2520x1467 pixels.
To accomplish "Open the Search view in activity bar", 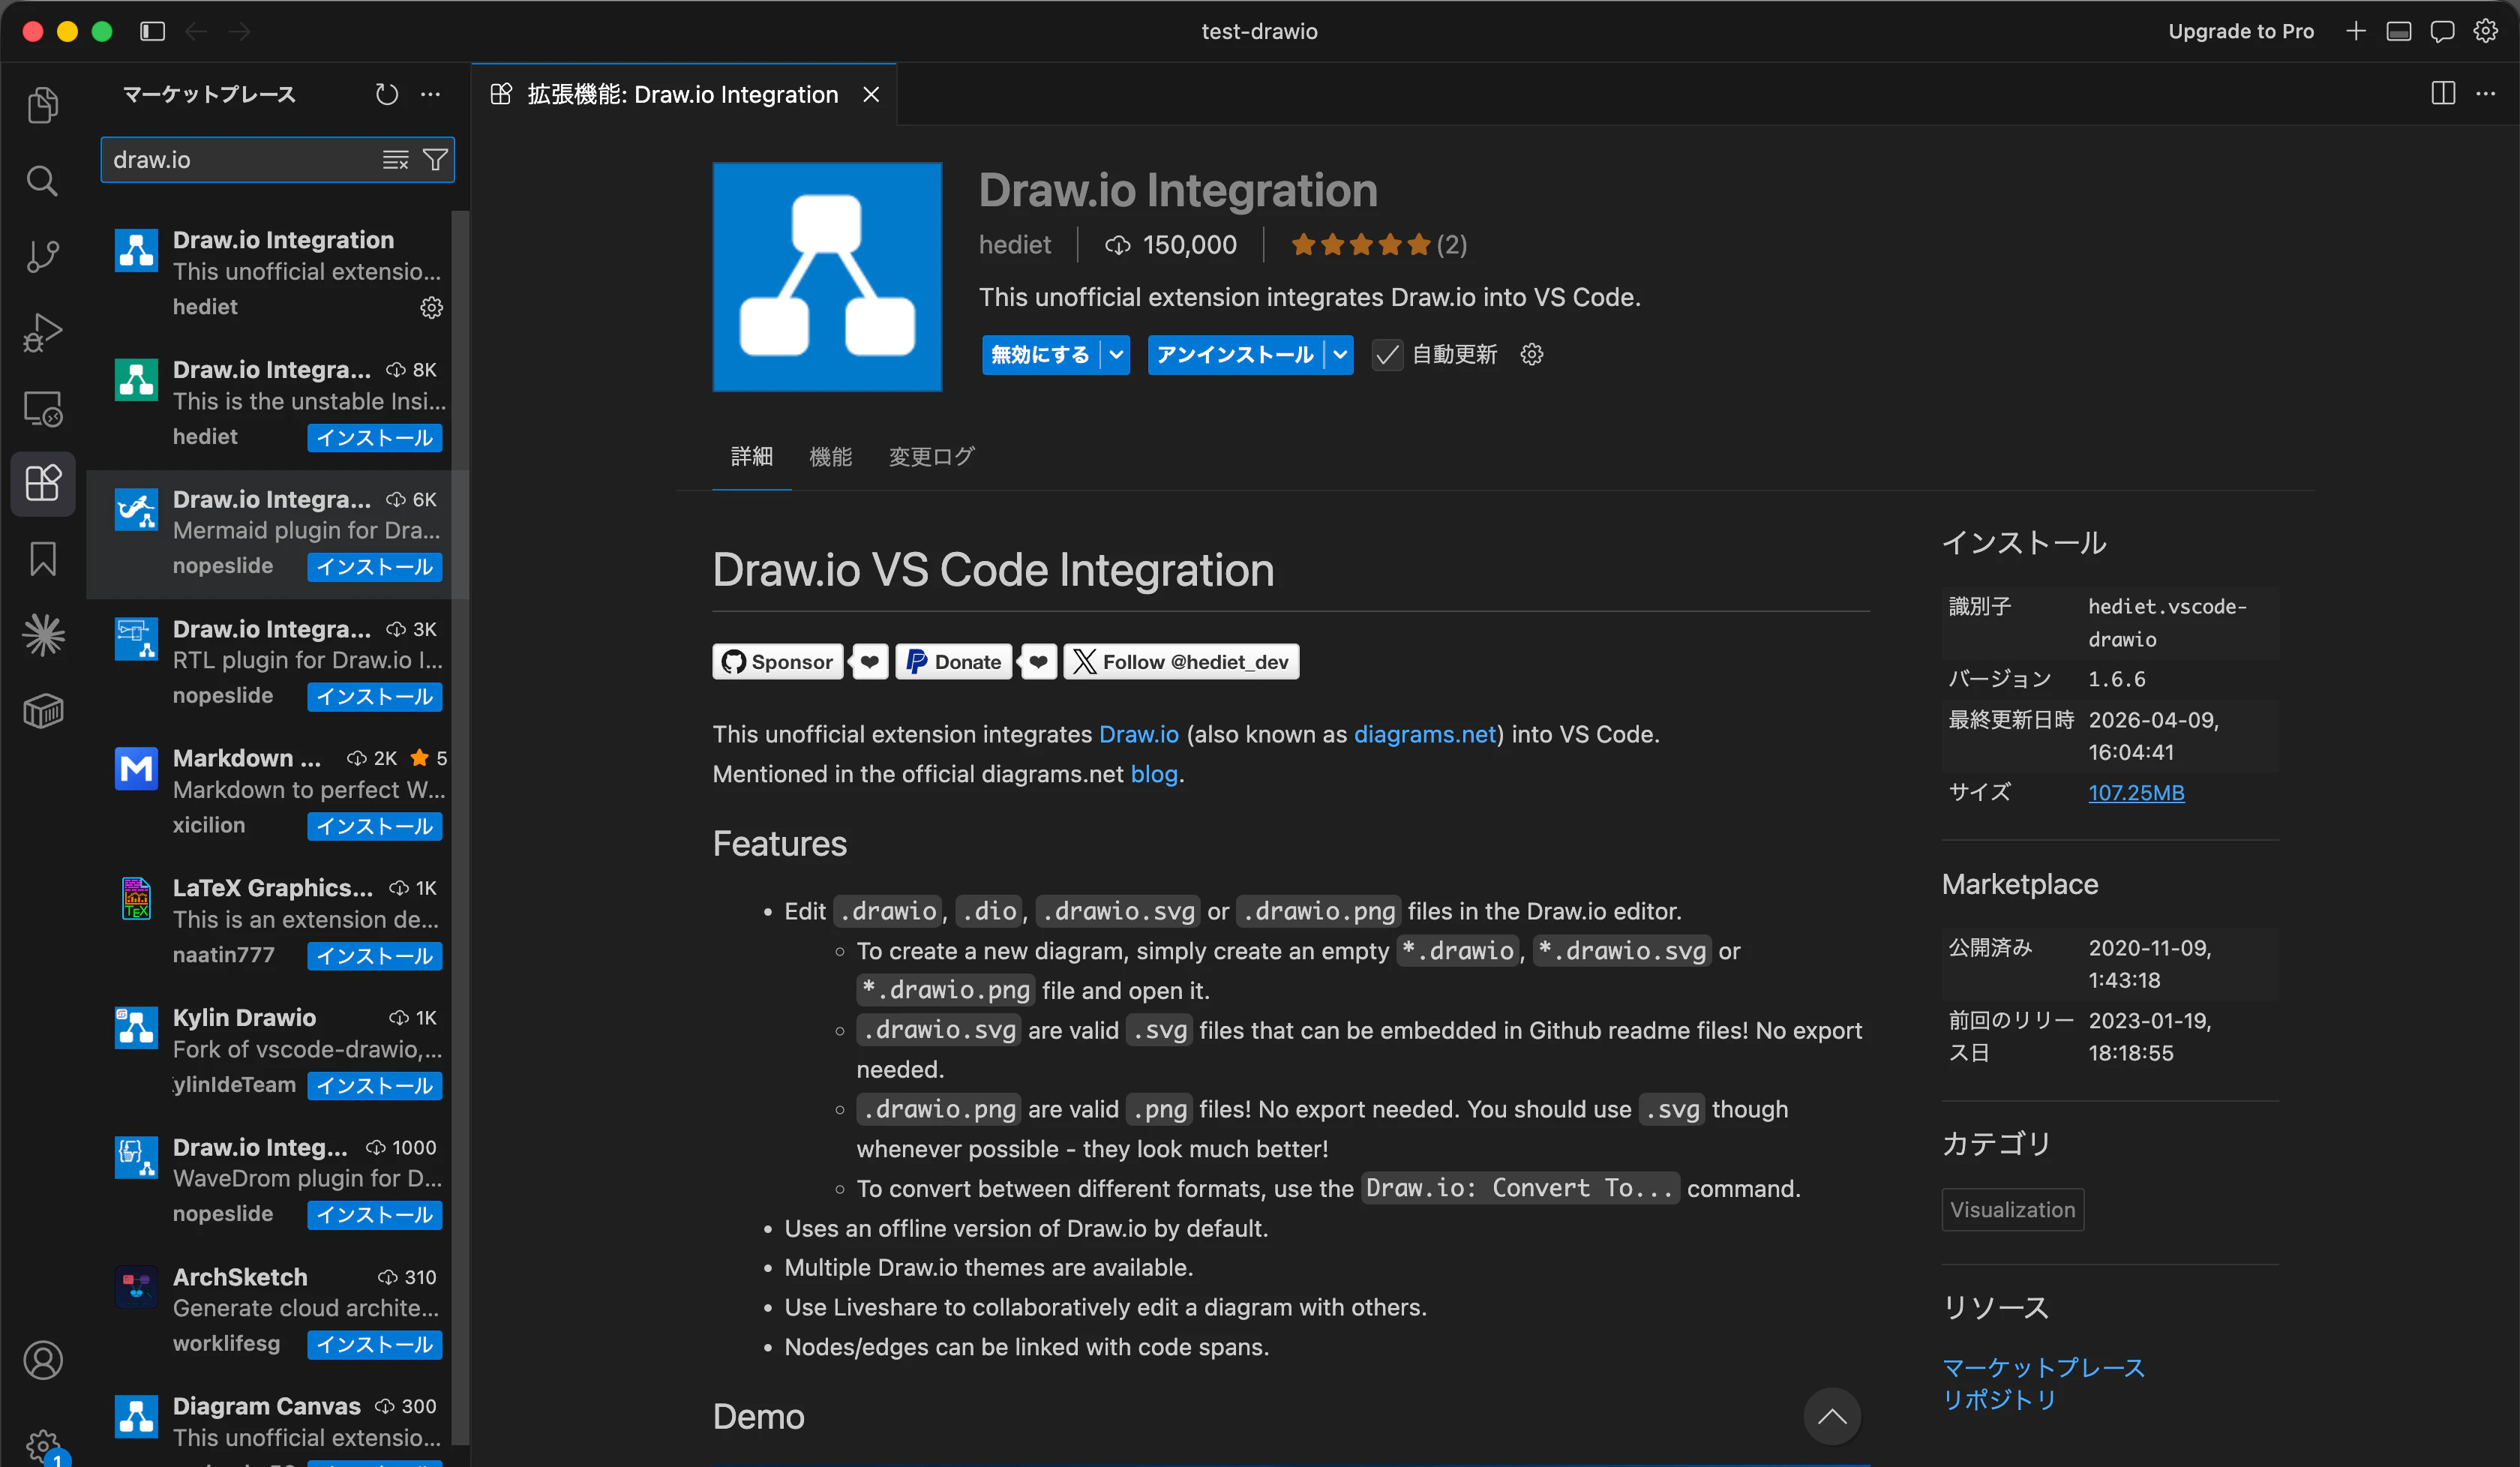I will [42, 181].
